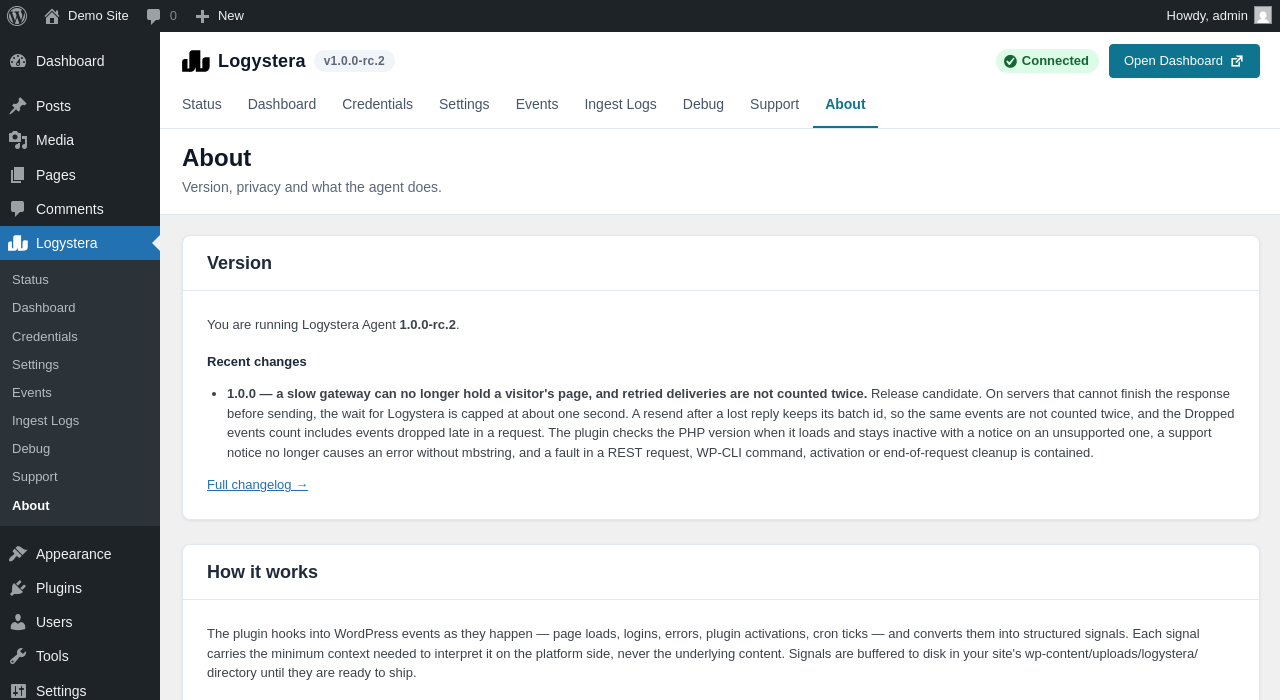Open About in Logystera submenu
Viewport: 1280px width, 700px height.
click(x=31, y=506)
